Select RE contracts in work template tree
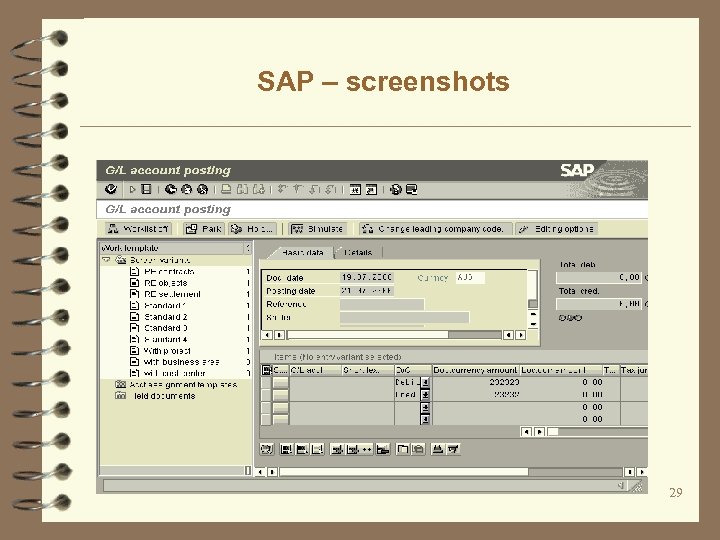720x540 pixels. 169,271
